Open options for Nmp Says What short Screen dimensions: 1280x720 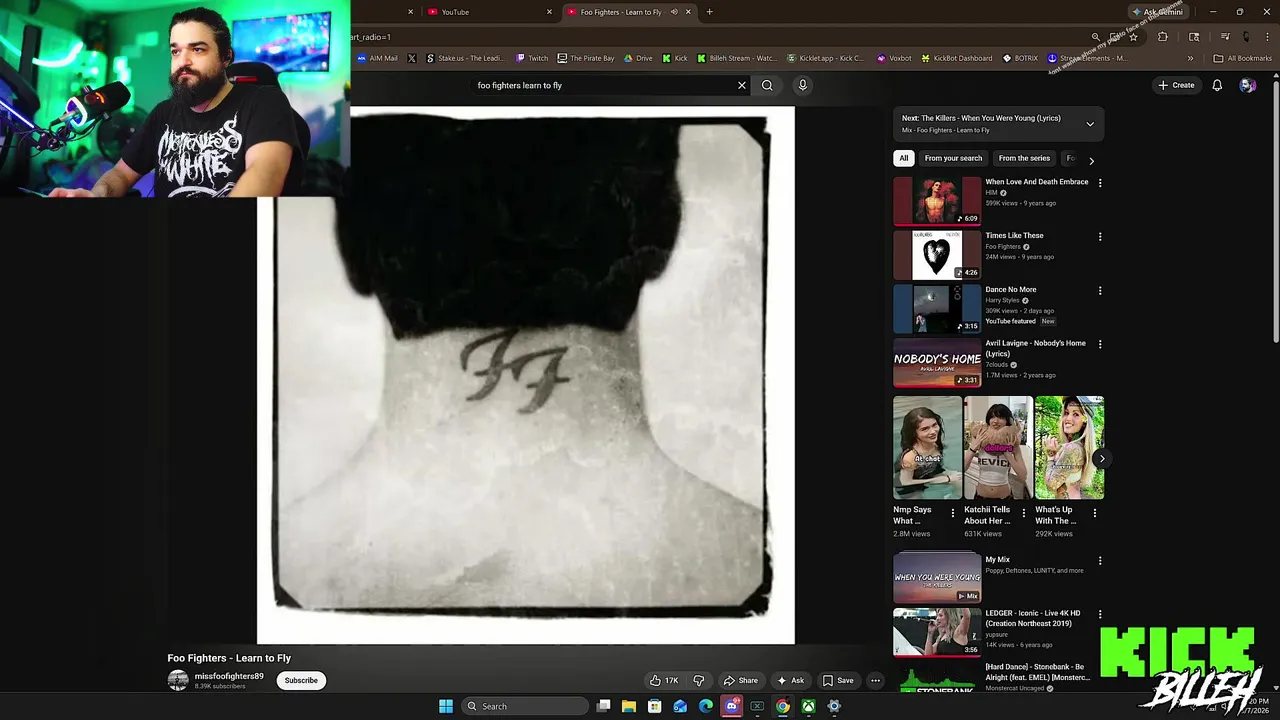[952, 513]
